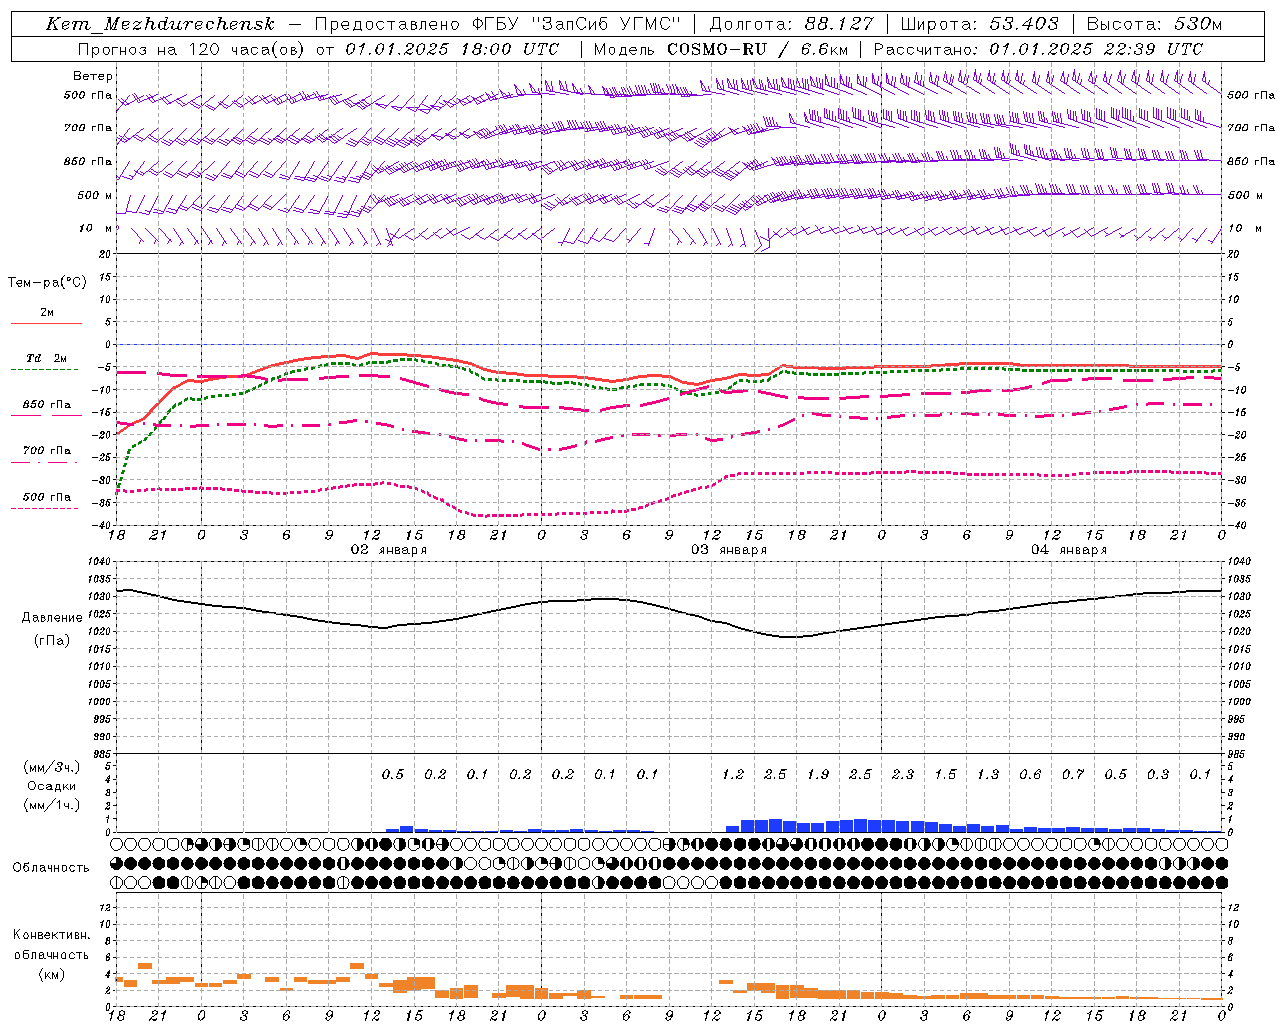Click the red 2м temperature legend line
This screenshot has height=1024, width=1280.
pos(46,323)
